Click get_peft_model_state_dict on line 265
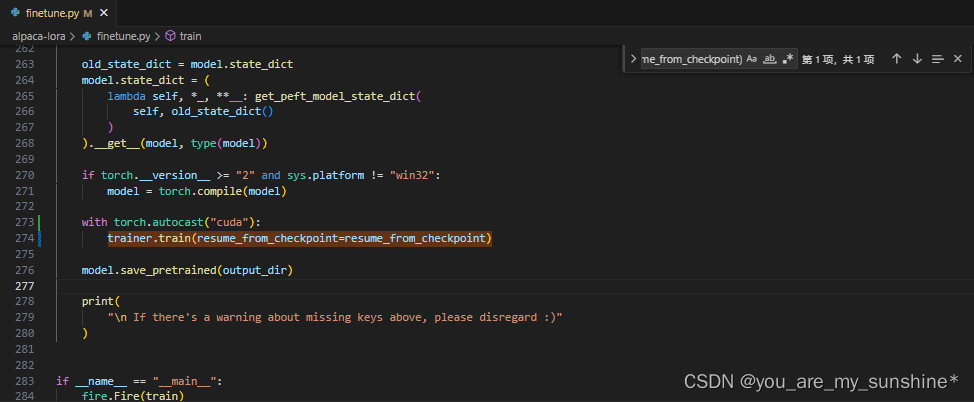The width and height of the screenshot is (974, 402). (x=335, y=96)
